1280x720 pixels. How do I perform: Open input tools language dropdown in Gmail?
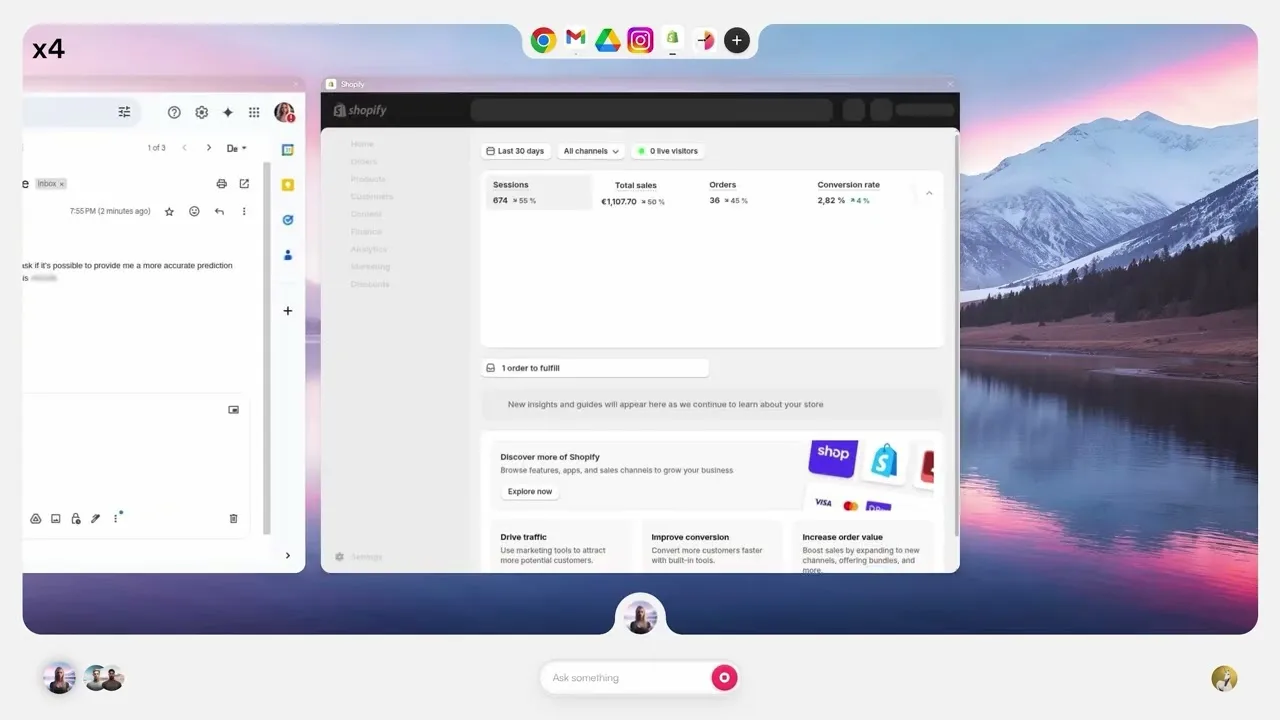click(x=237, y=148)
